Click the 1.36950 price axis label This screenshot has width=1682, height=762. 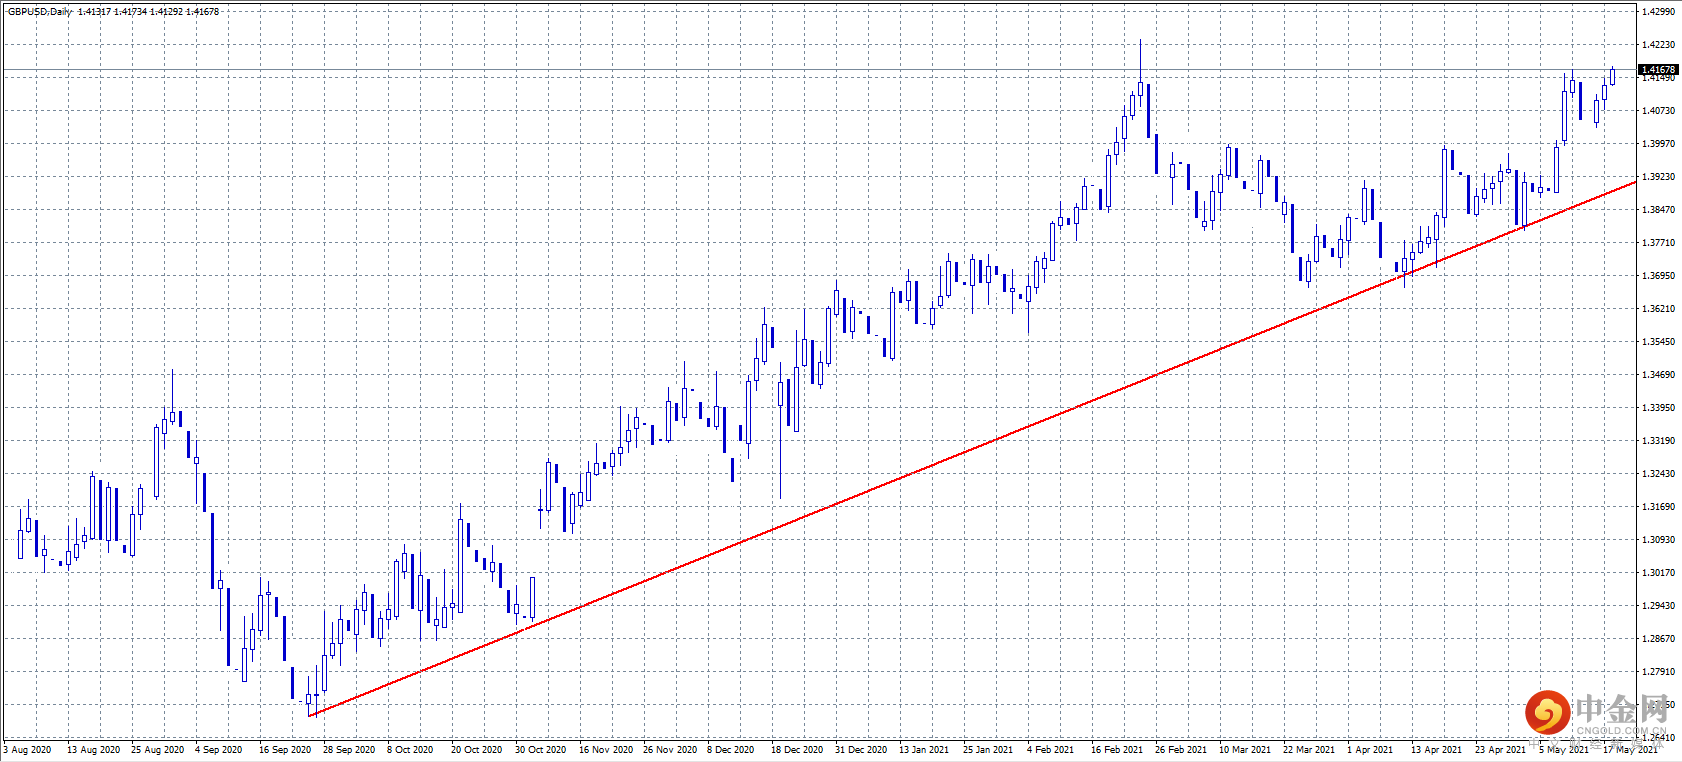click(x=1659, y=276)
